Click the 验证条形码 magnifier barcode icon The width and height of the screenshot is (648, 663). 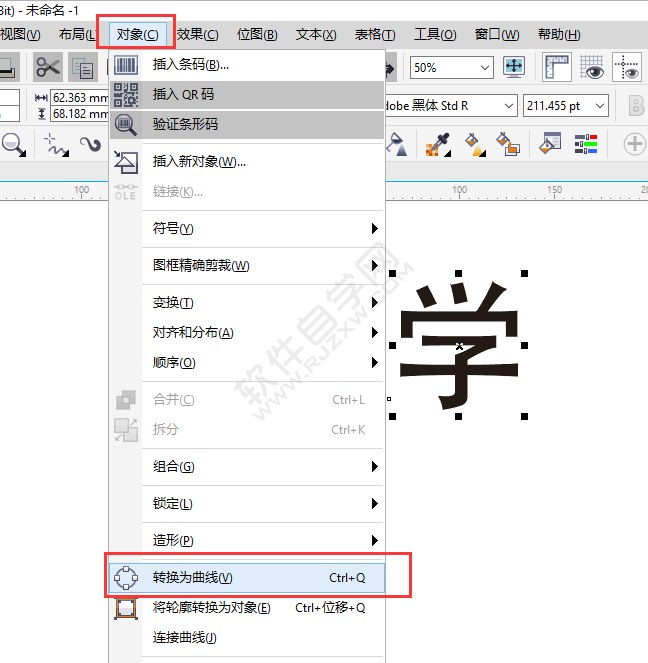tap(126, 125)
